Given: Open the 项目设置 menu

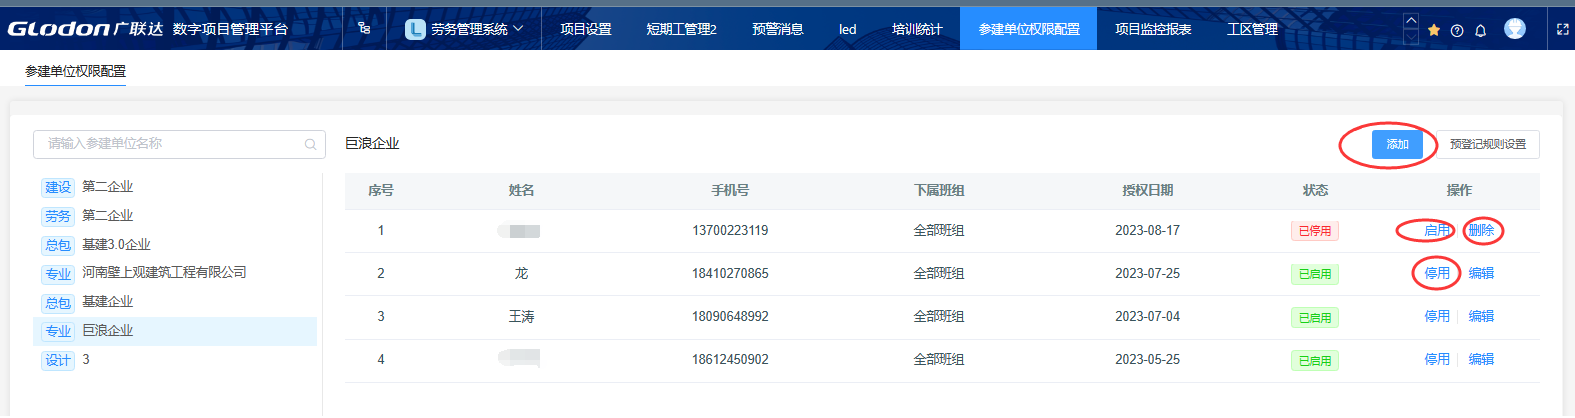Looking at the screenshot, I should click(x=586, y=29).
